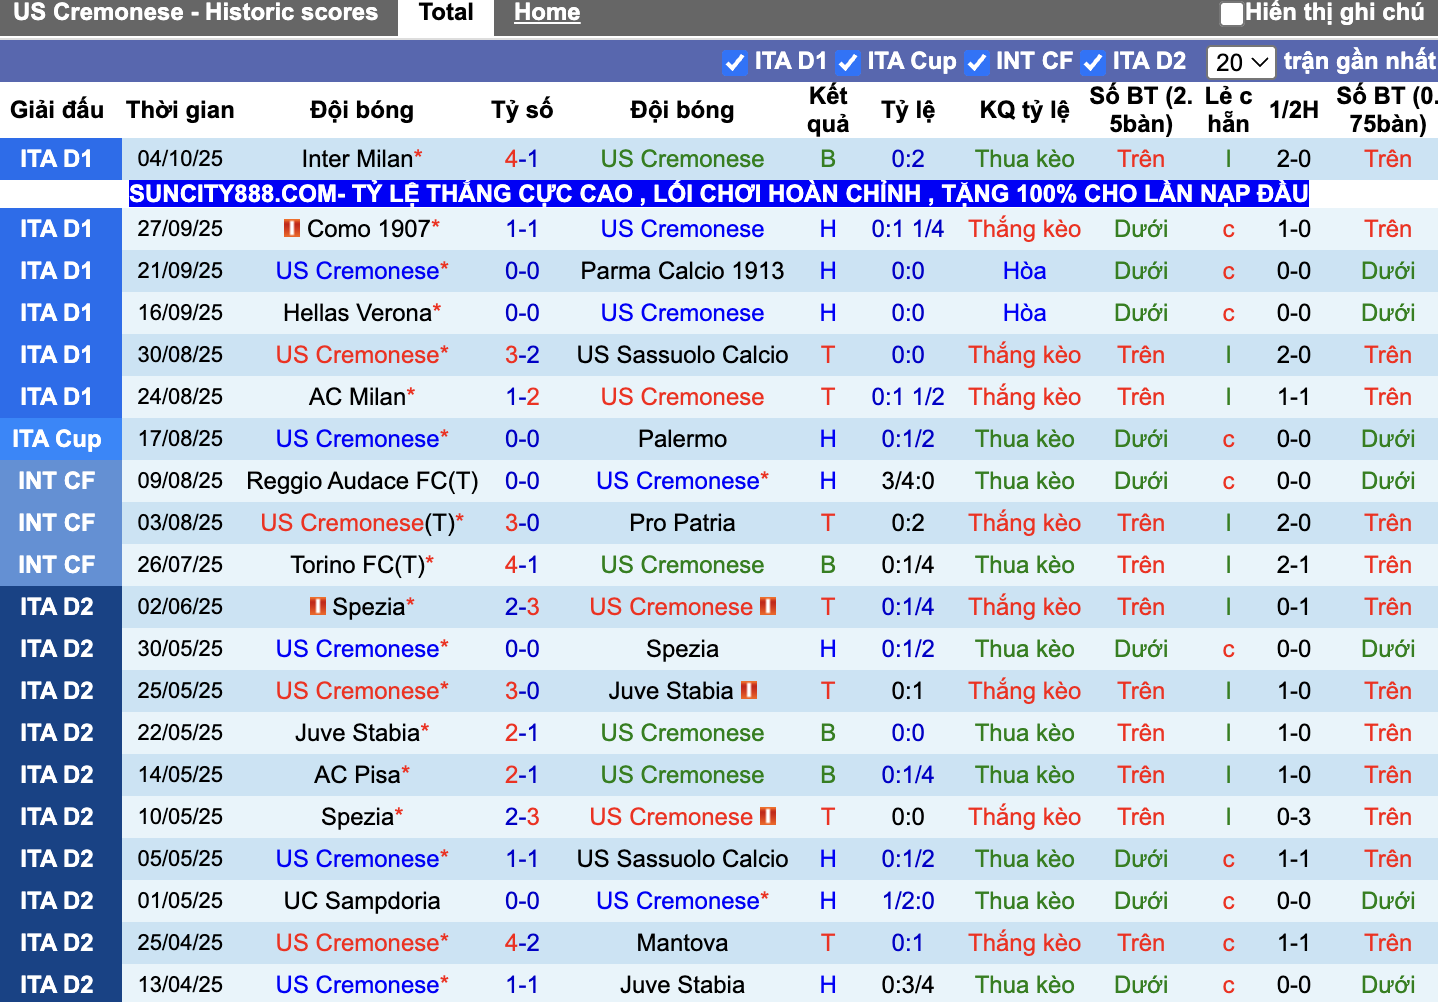Click the INT CF label on 09/08/25 row
The width and height of the screenshot is (1438, 1002).
(x=57, y=481)
